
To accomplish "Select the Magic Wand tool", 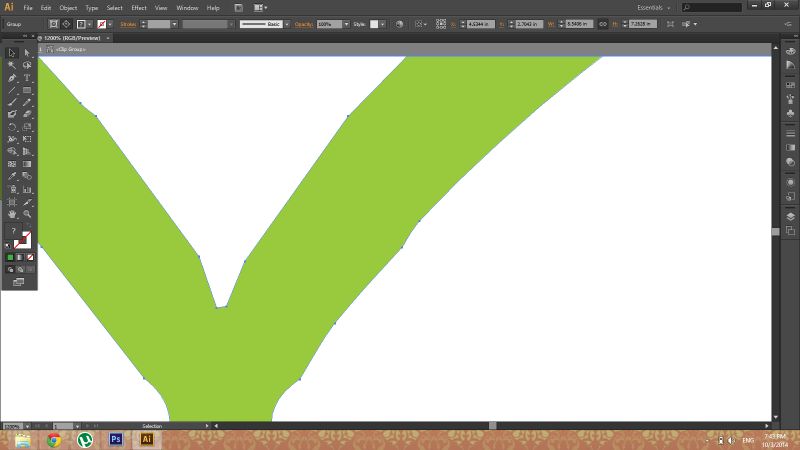I will click(12, 65).
